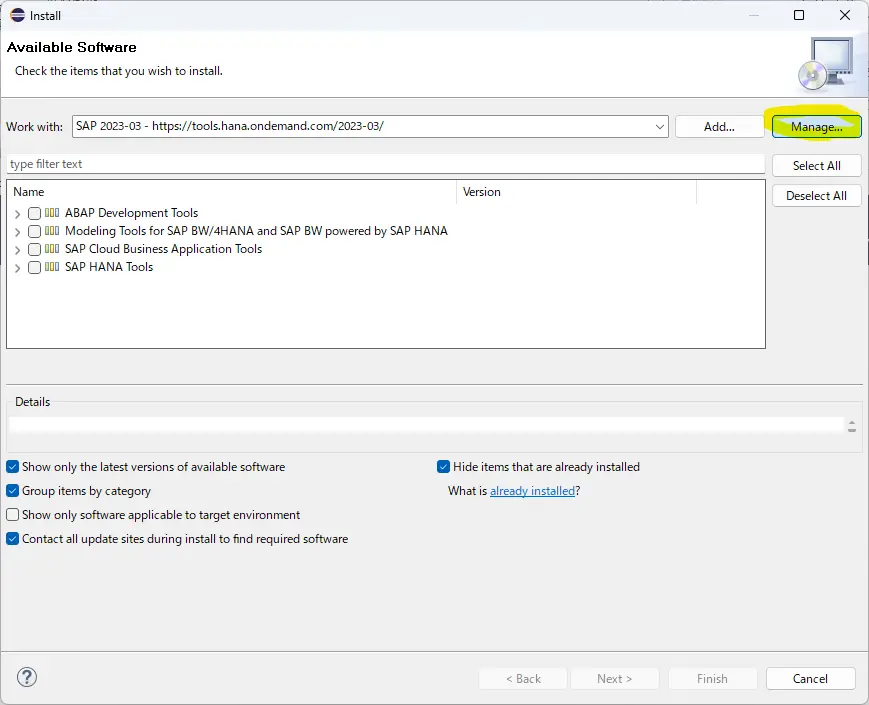869x705 pixels.
Task: Check the SAP Cloud Business Application Tools checkbox
Action: [x=34, y=249]
